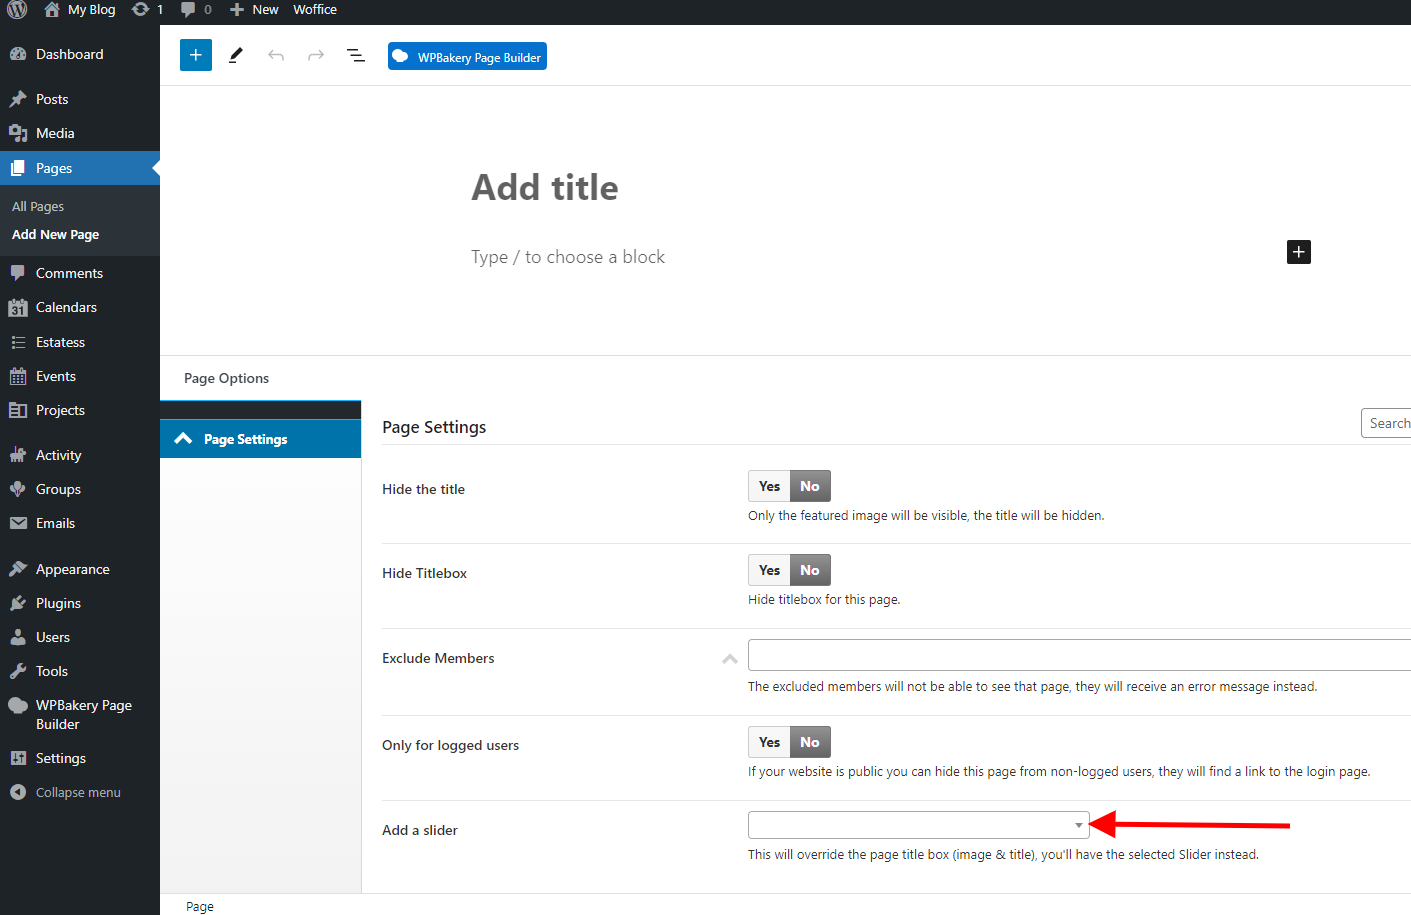Click the Redo arrow
The height and width of the screenshot is (915, 1411).
click(316, 55)
